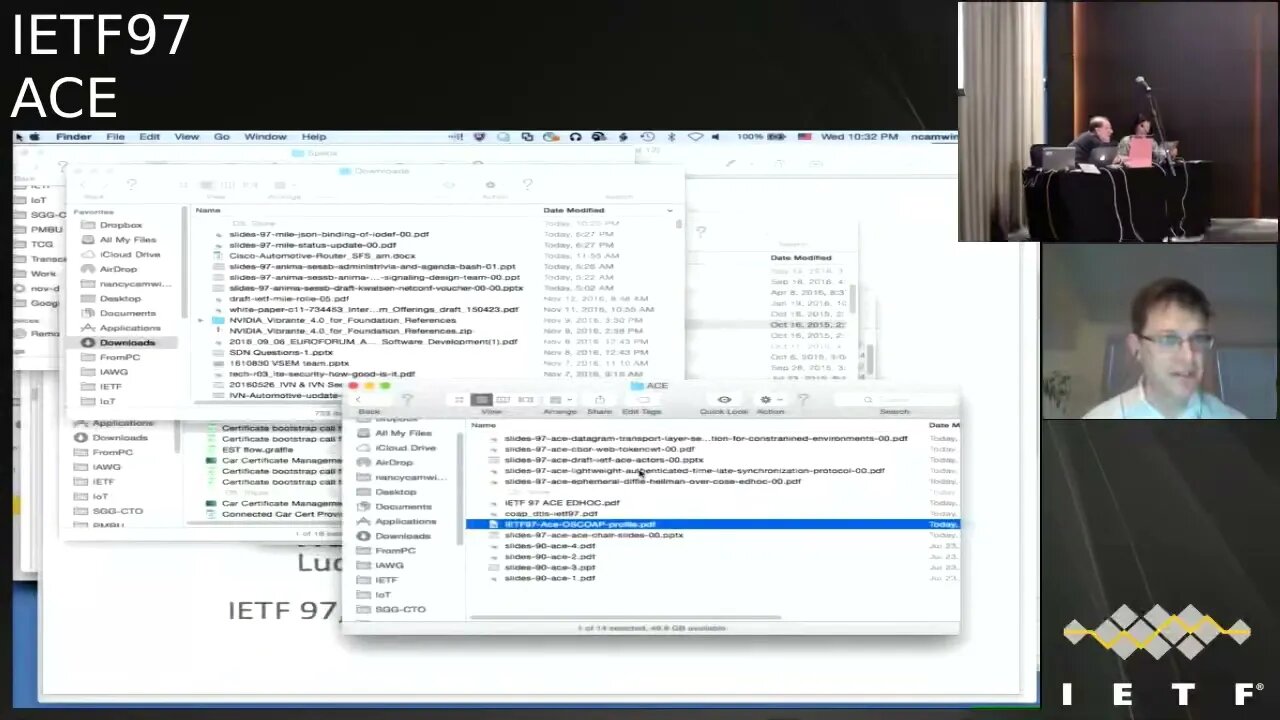Click the Back arrow in the ACE window

point(359,400)
